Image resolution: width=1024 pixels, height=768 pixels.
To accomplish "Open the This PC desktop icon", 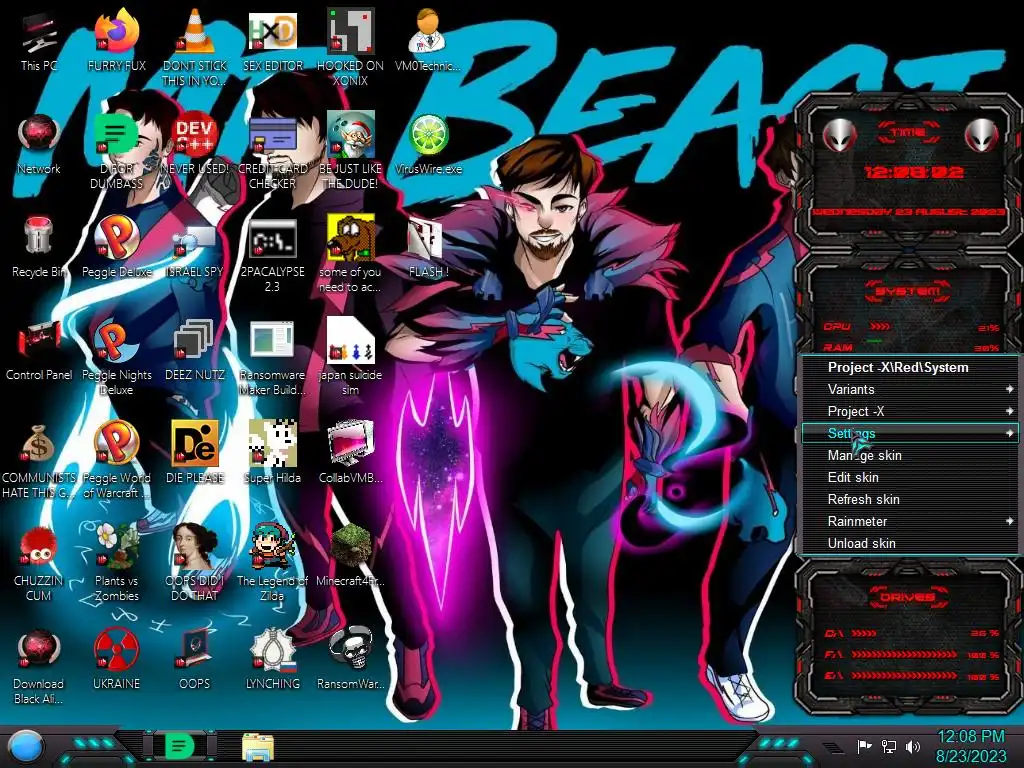I will (39, 33).
